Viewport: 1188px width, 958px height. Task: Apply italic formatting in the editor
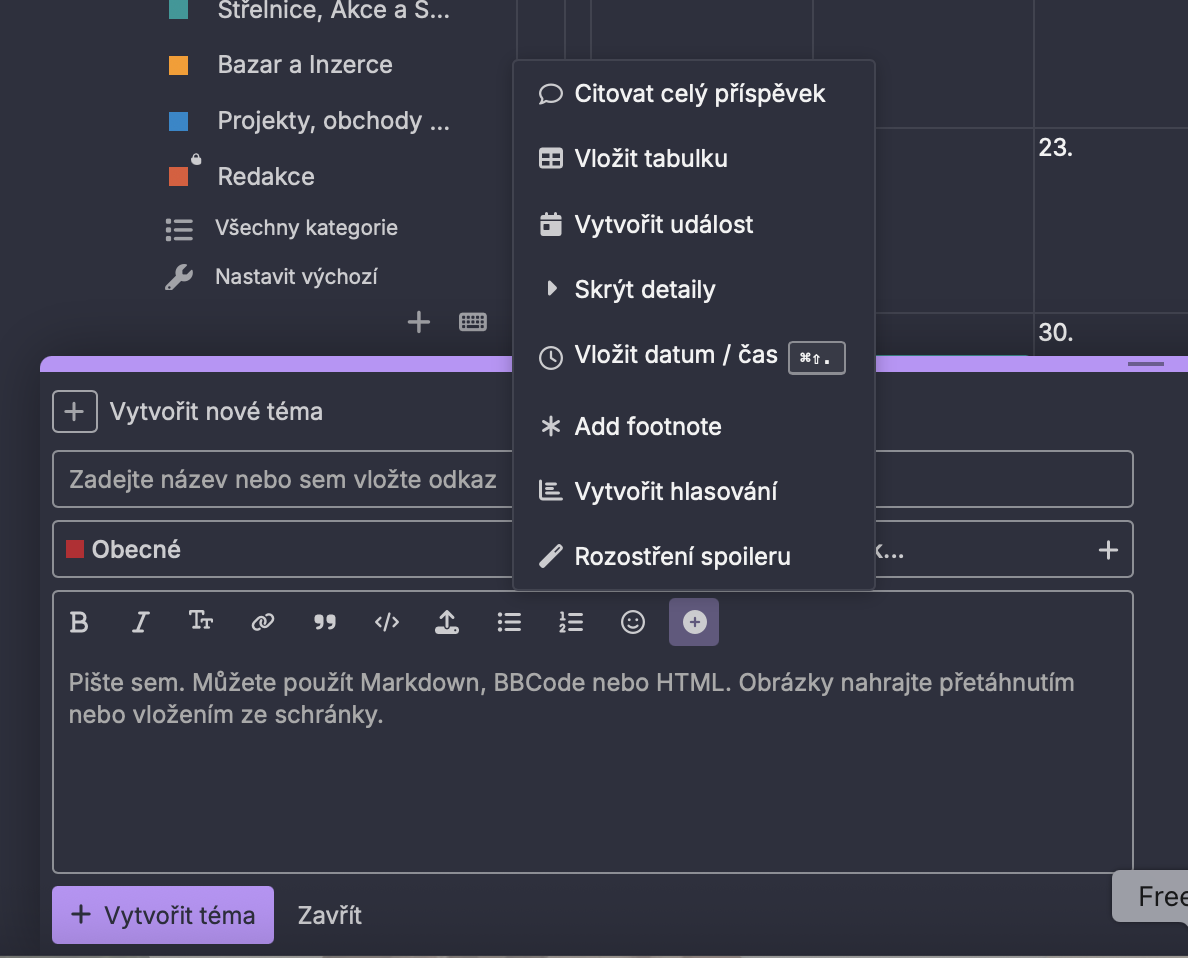[x=140, y=622]
